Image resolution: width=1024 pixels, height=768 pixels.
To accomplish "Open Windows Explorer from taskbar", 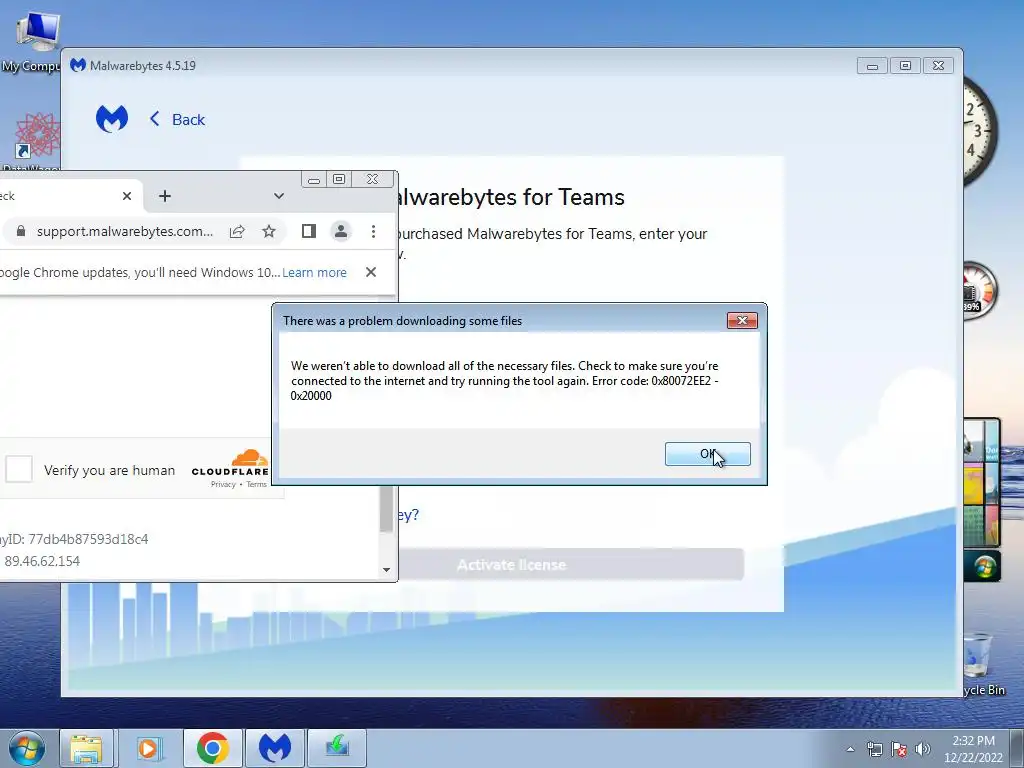I will click(86, 748).
